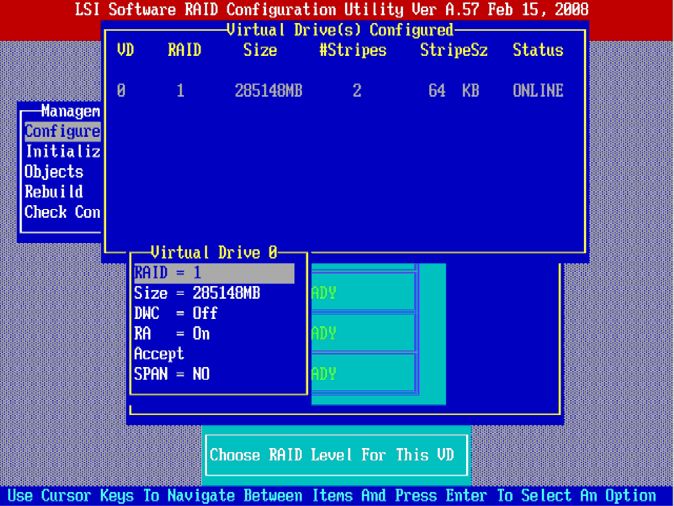Click the #Stripes column header
The width and height of the screenshot is (674, 506).
pyautogui.click(x=352, y=50)
